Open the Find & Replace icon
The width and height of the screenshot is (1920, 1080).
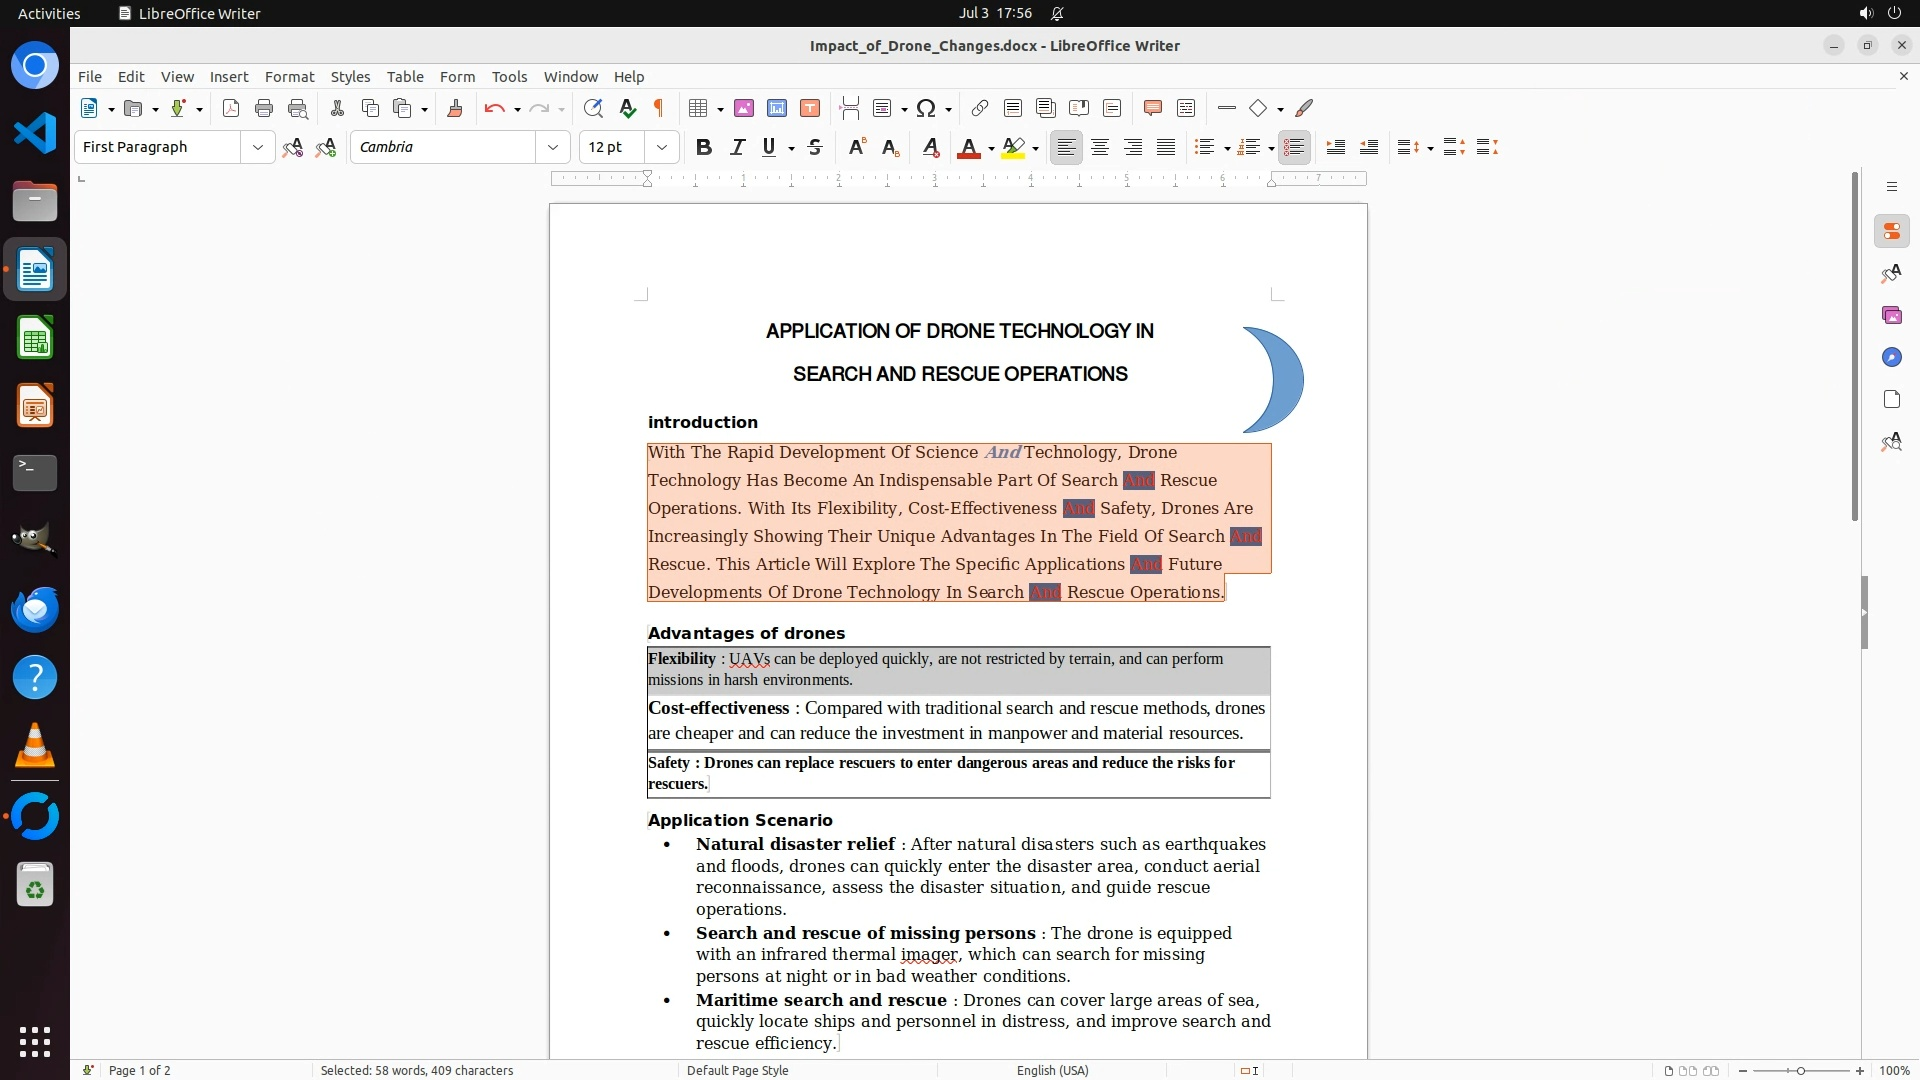(593, 108)
